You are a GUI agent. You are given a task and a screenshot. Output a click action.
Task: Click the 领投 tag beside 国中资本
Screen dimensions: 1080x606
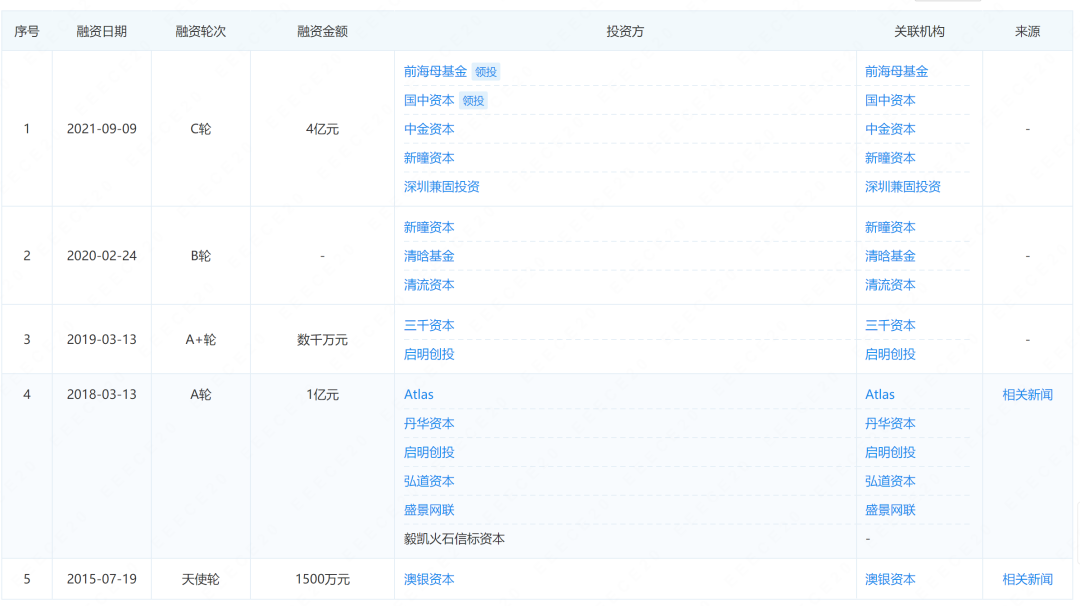(x=474, y=101)
